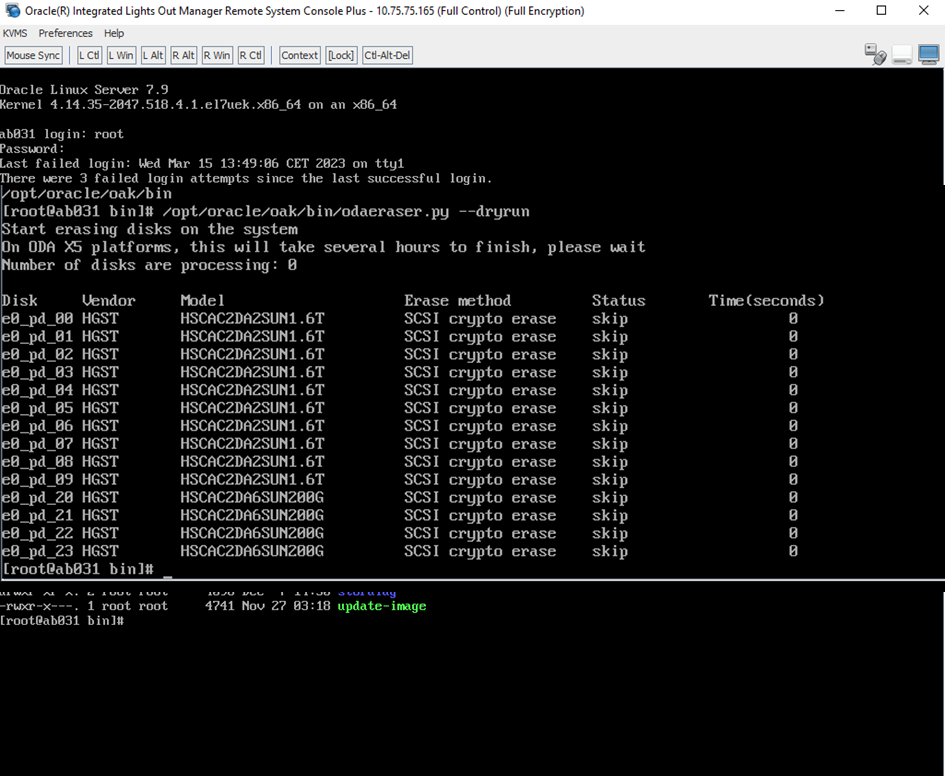
Task: Toggle the [Lock] key button
Action: 341,56
